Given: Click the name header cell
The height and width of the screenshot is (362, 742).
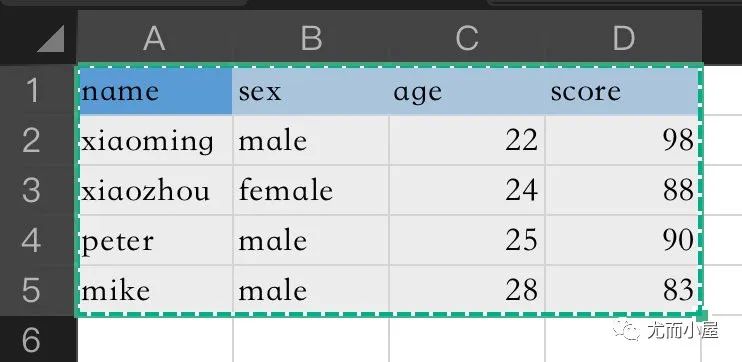Looking at the screenshot, I should (155, 91).
